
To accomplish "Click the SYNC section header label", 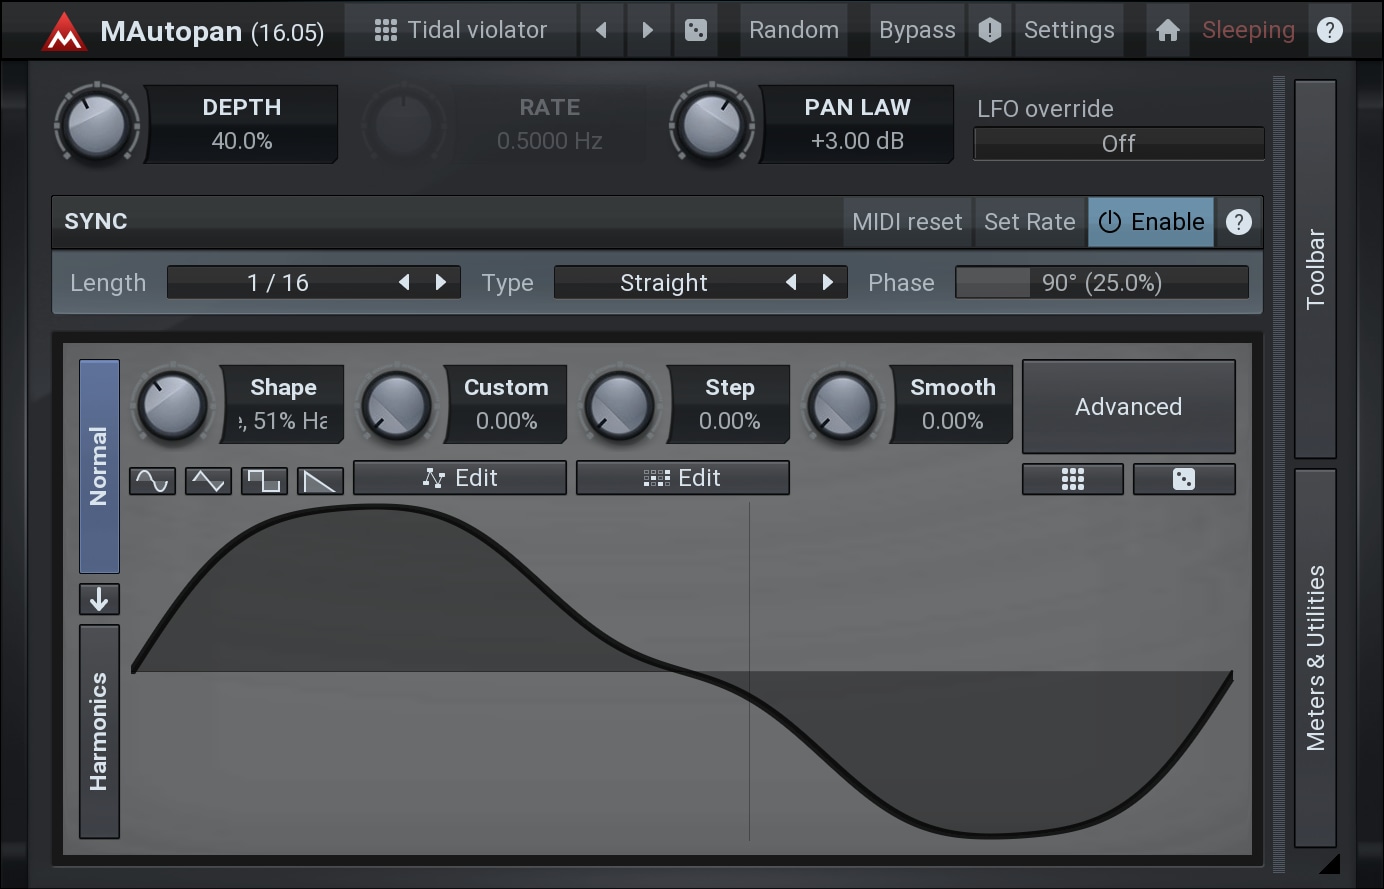I will 96,221.
